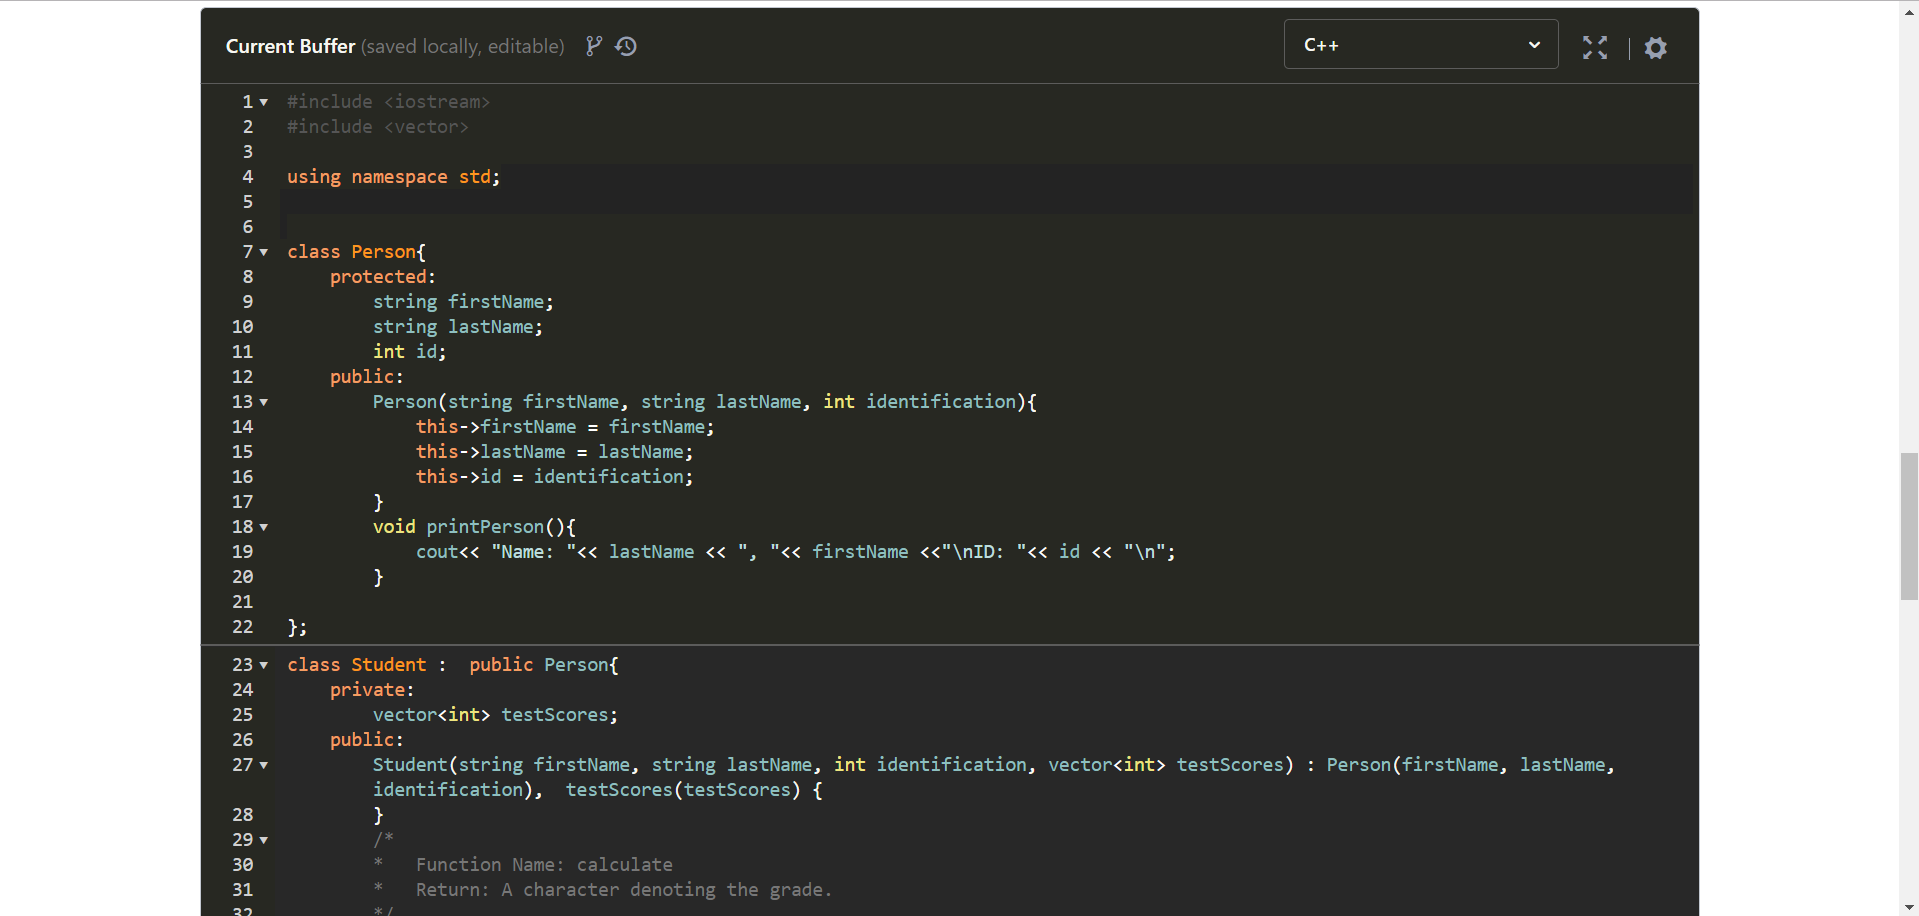Click 'public:' on line 12
The width and height of the screenshot is (1919, 916).
coord(366,377)
